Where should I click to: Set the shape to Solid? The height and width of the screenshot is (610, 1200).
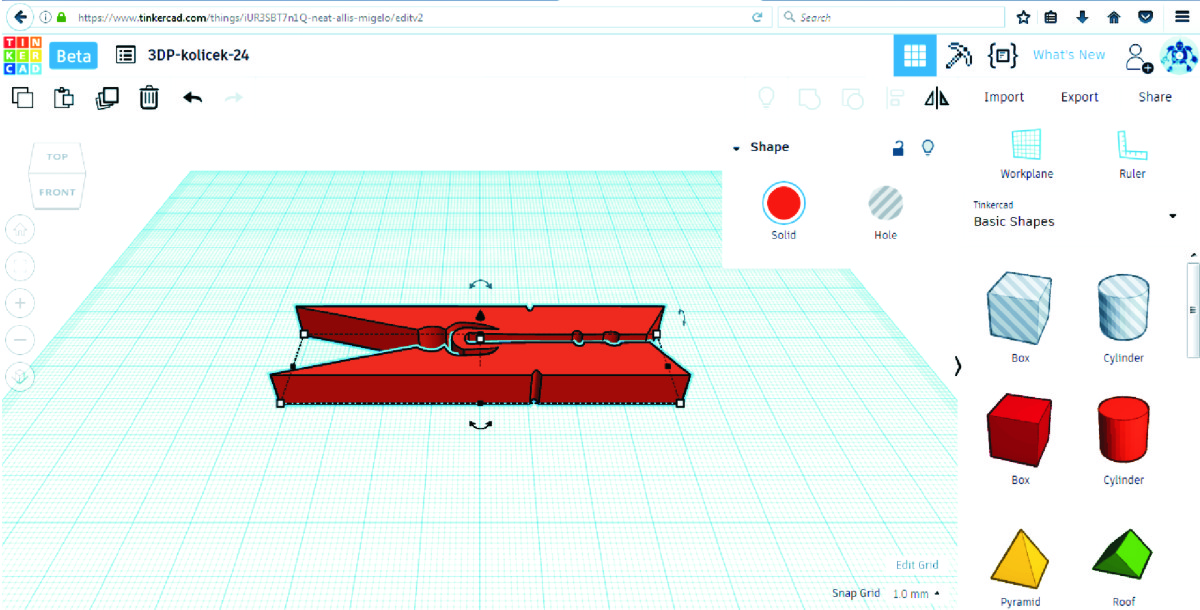point(783,212)
